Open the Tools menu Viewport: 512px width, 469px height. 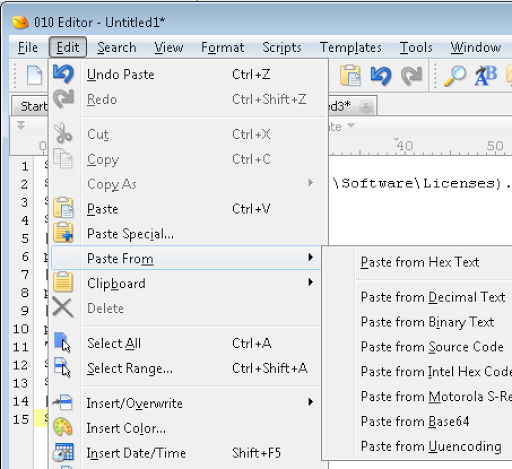tap(416, 47)
